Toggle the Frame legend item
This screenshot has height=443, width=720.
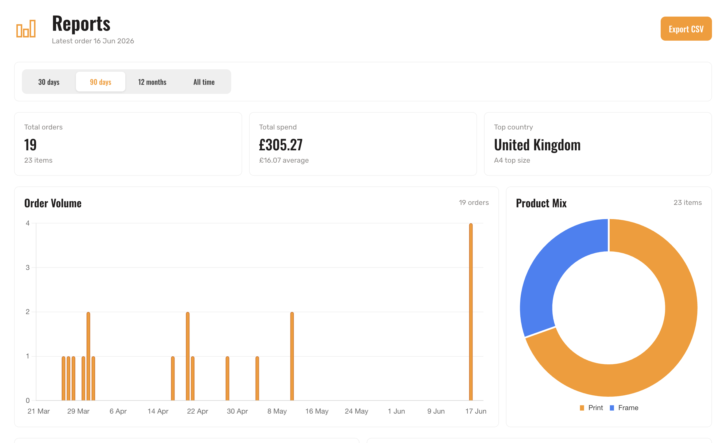pyautogui.click(x=624, y=408)
